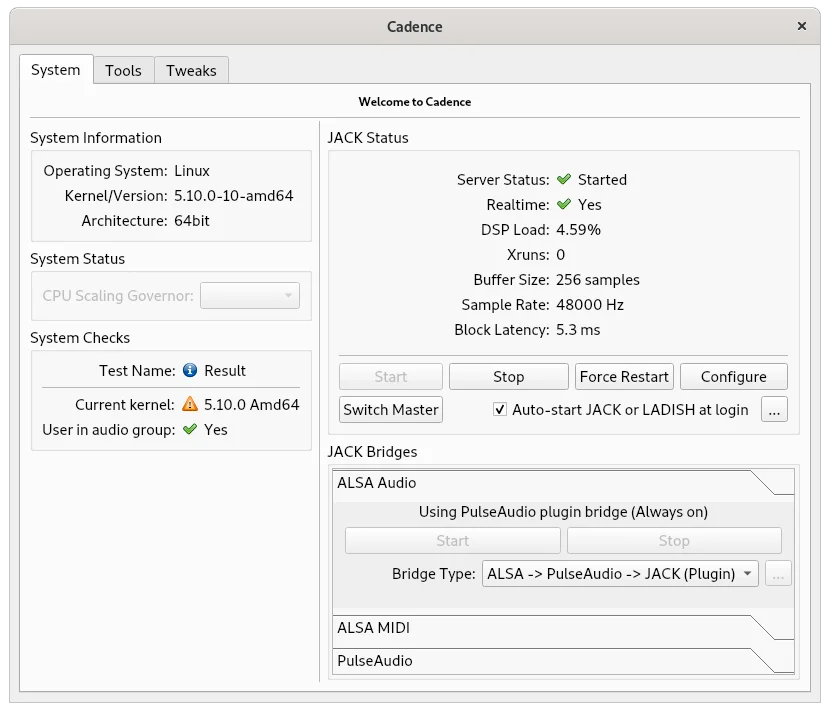The width and height of the screenshot is (830, 712).
Task: Click the JACK Start button
Action: [391, 376]
